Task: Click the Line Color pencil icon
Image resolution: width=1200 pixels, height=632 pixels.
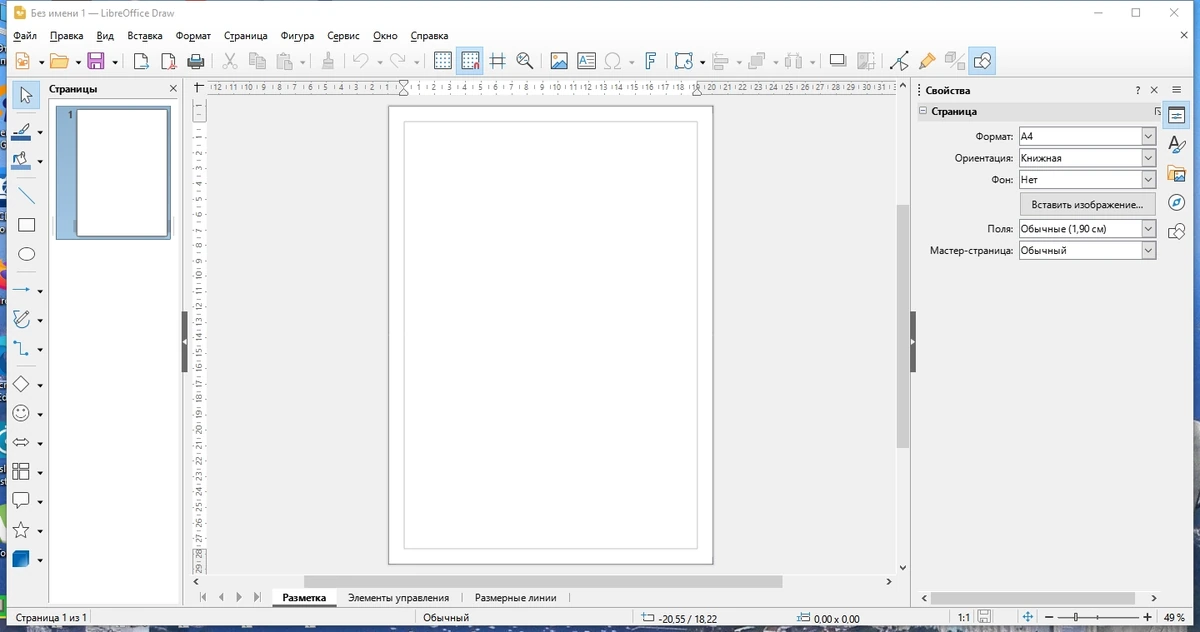Action: pyautogui.click(x=22, y=131)
